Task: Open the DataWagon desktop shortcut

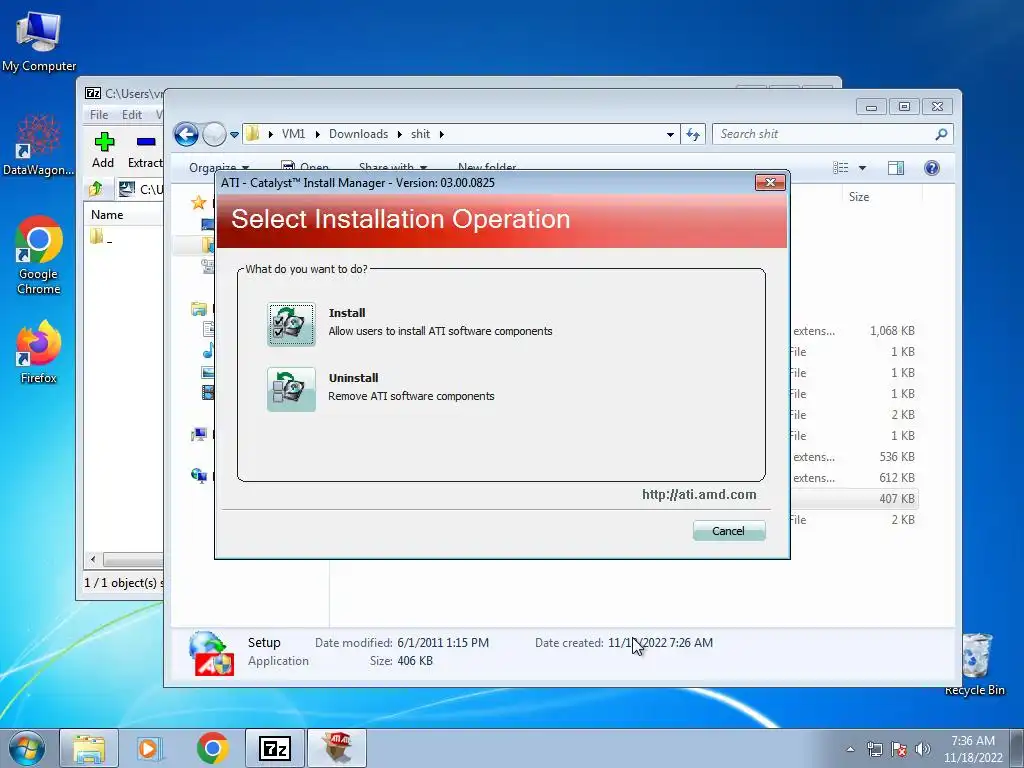Action: tap(39, 145)
